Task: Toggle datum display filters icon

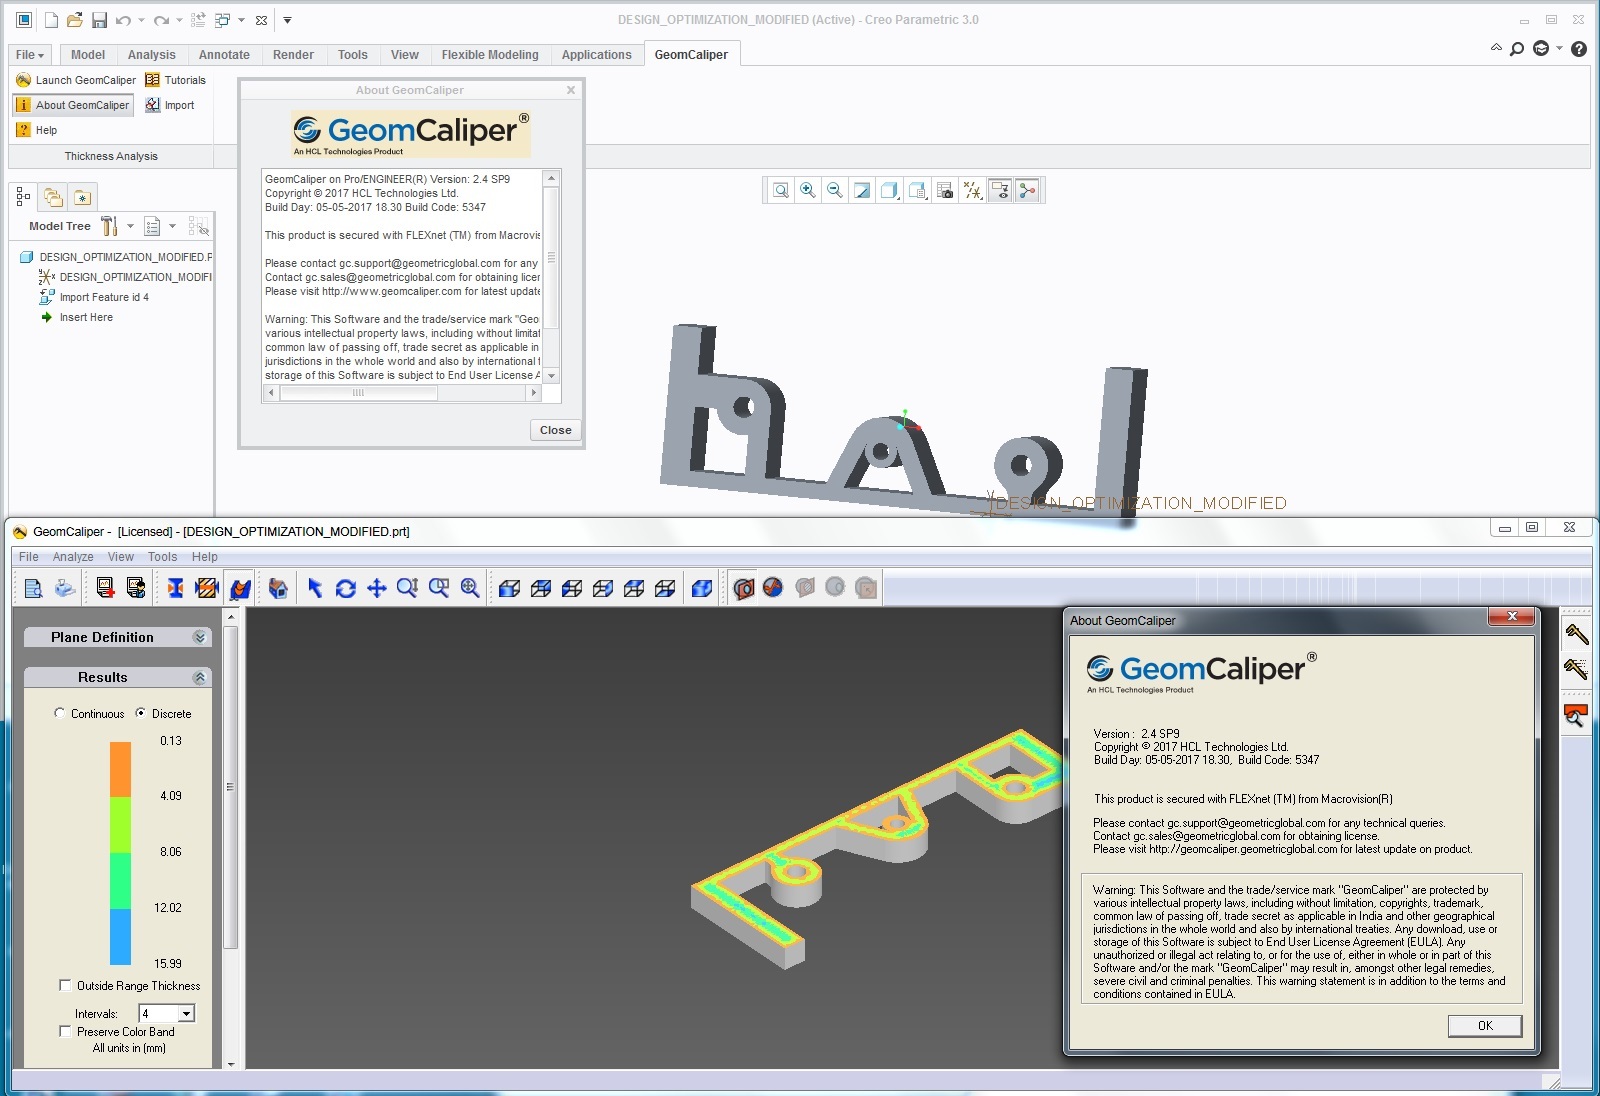Action: coord(972,190)
